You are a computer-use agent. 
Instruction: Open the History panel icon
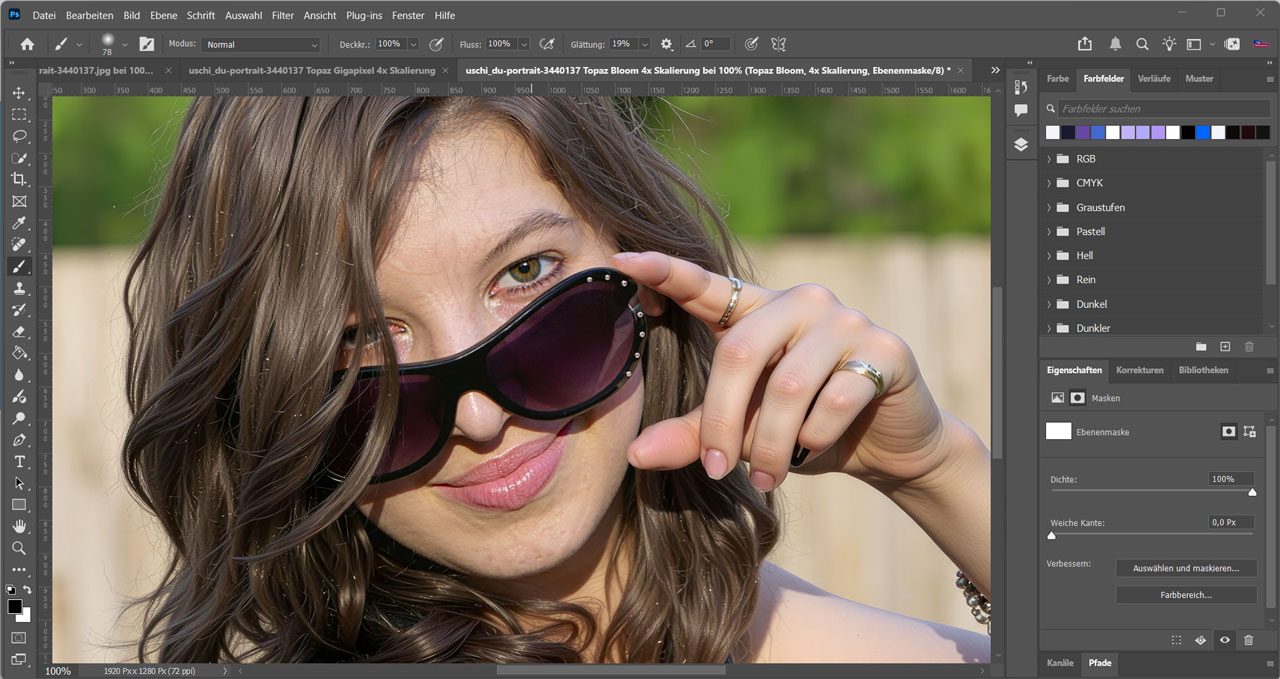[1021, 87]
